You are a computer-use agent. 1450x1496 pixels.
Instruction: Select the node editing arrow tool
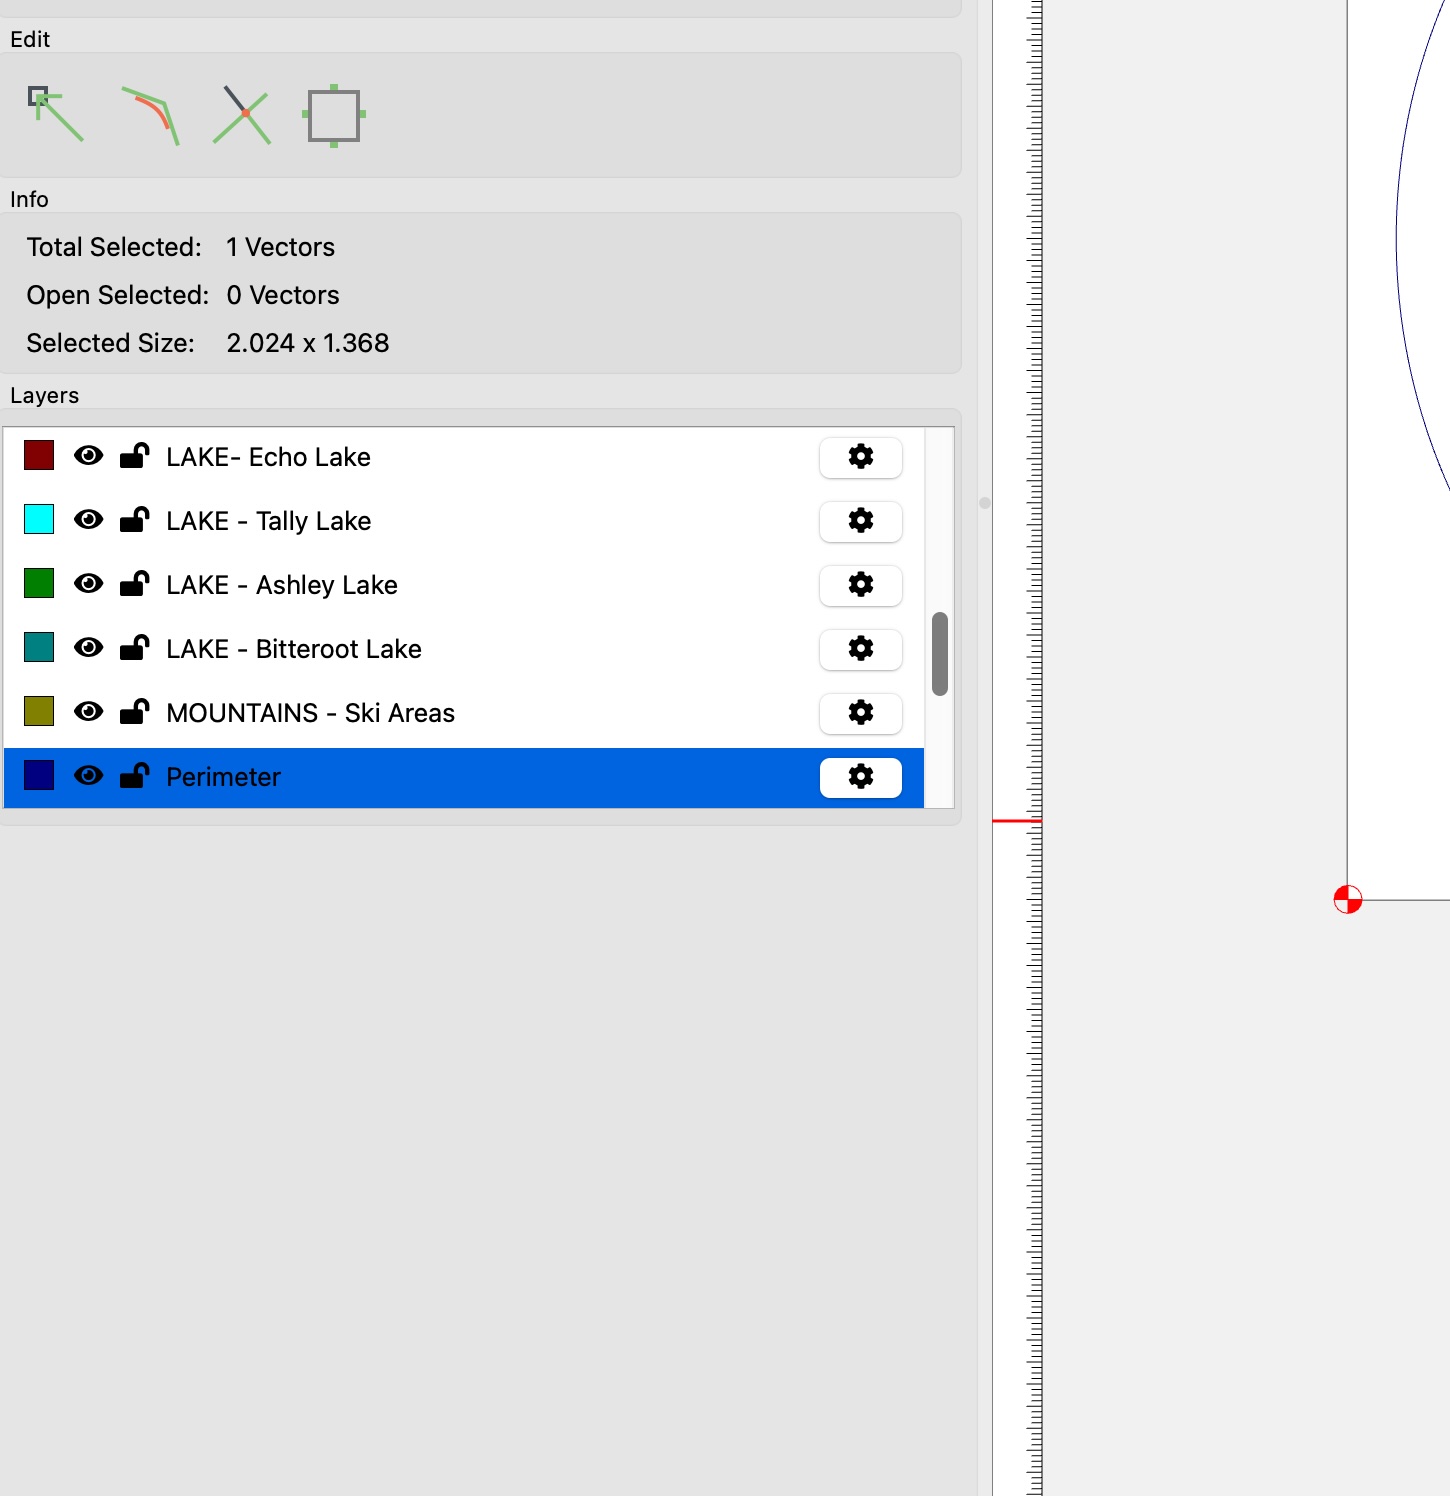point(56,114)
